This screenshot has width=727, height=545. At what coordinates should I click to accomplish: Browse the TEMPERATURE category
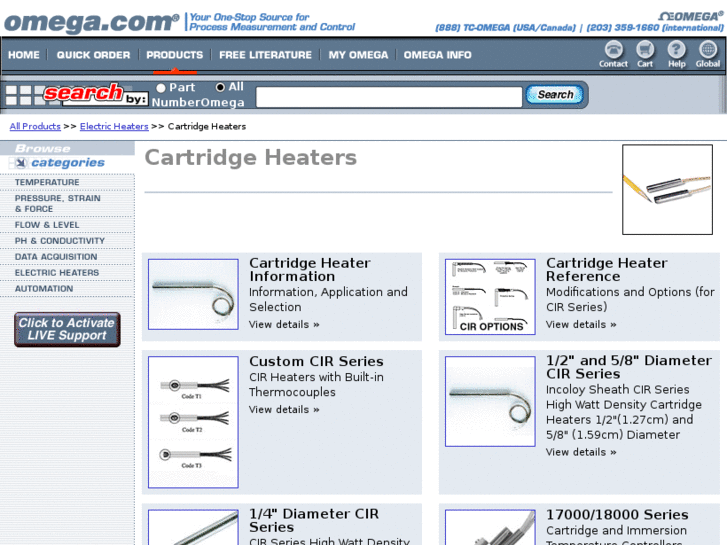pyautogui.click(x=47, y=182)
